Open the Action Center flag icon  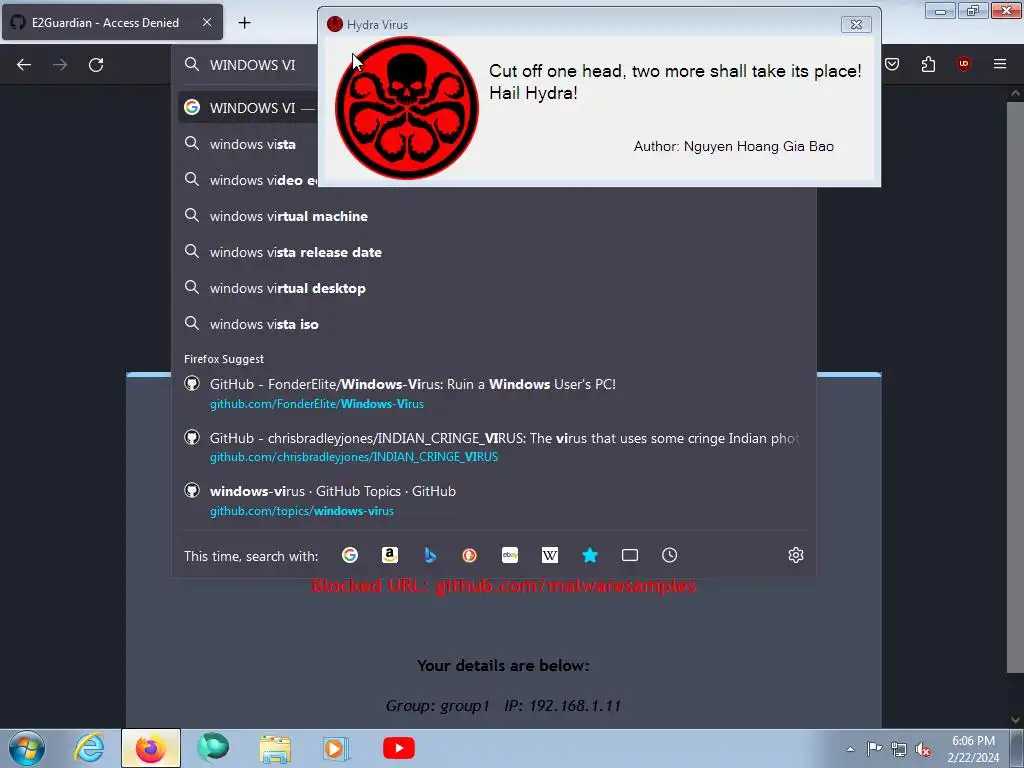pyautogui.click(x=874, y=749)
